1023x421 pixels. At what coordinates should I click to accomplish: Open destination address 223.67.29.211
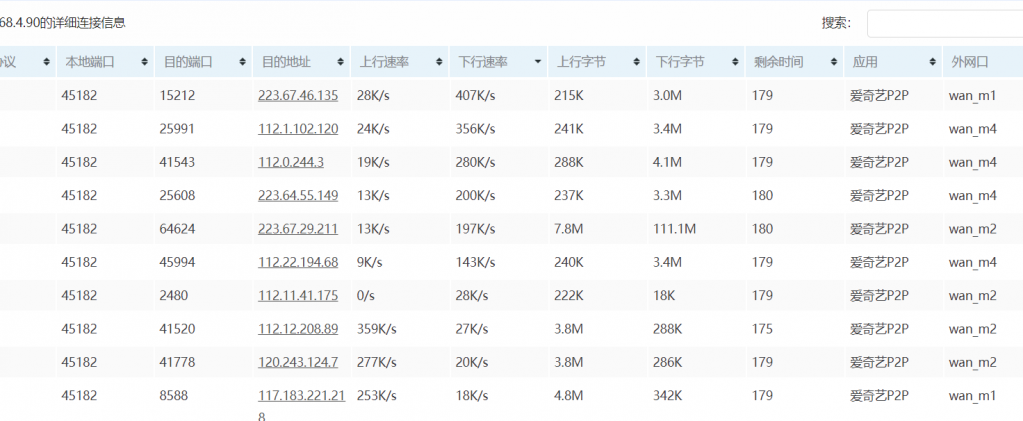point(298,229)
